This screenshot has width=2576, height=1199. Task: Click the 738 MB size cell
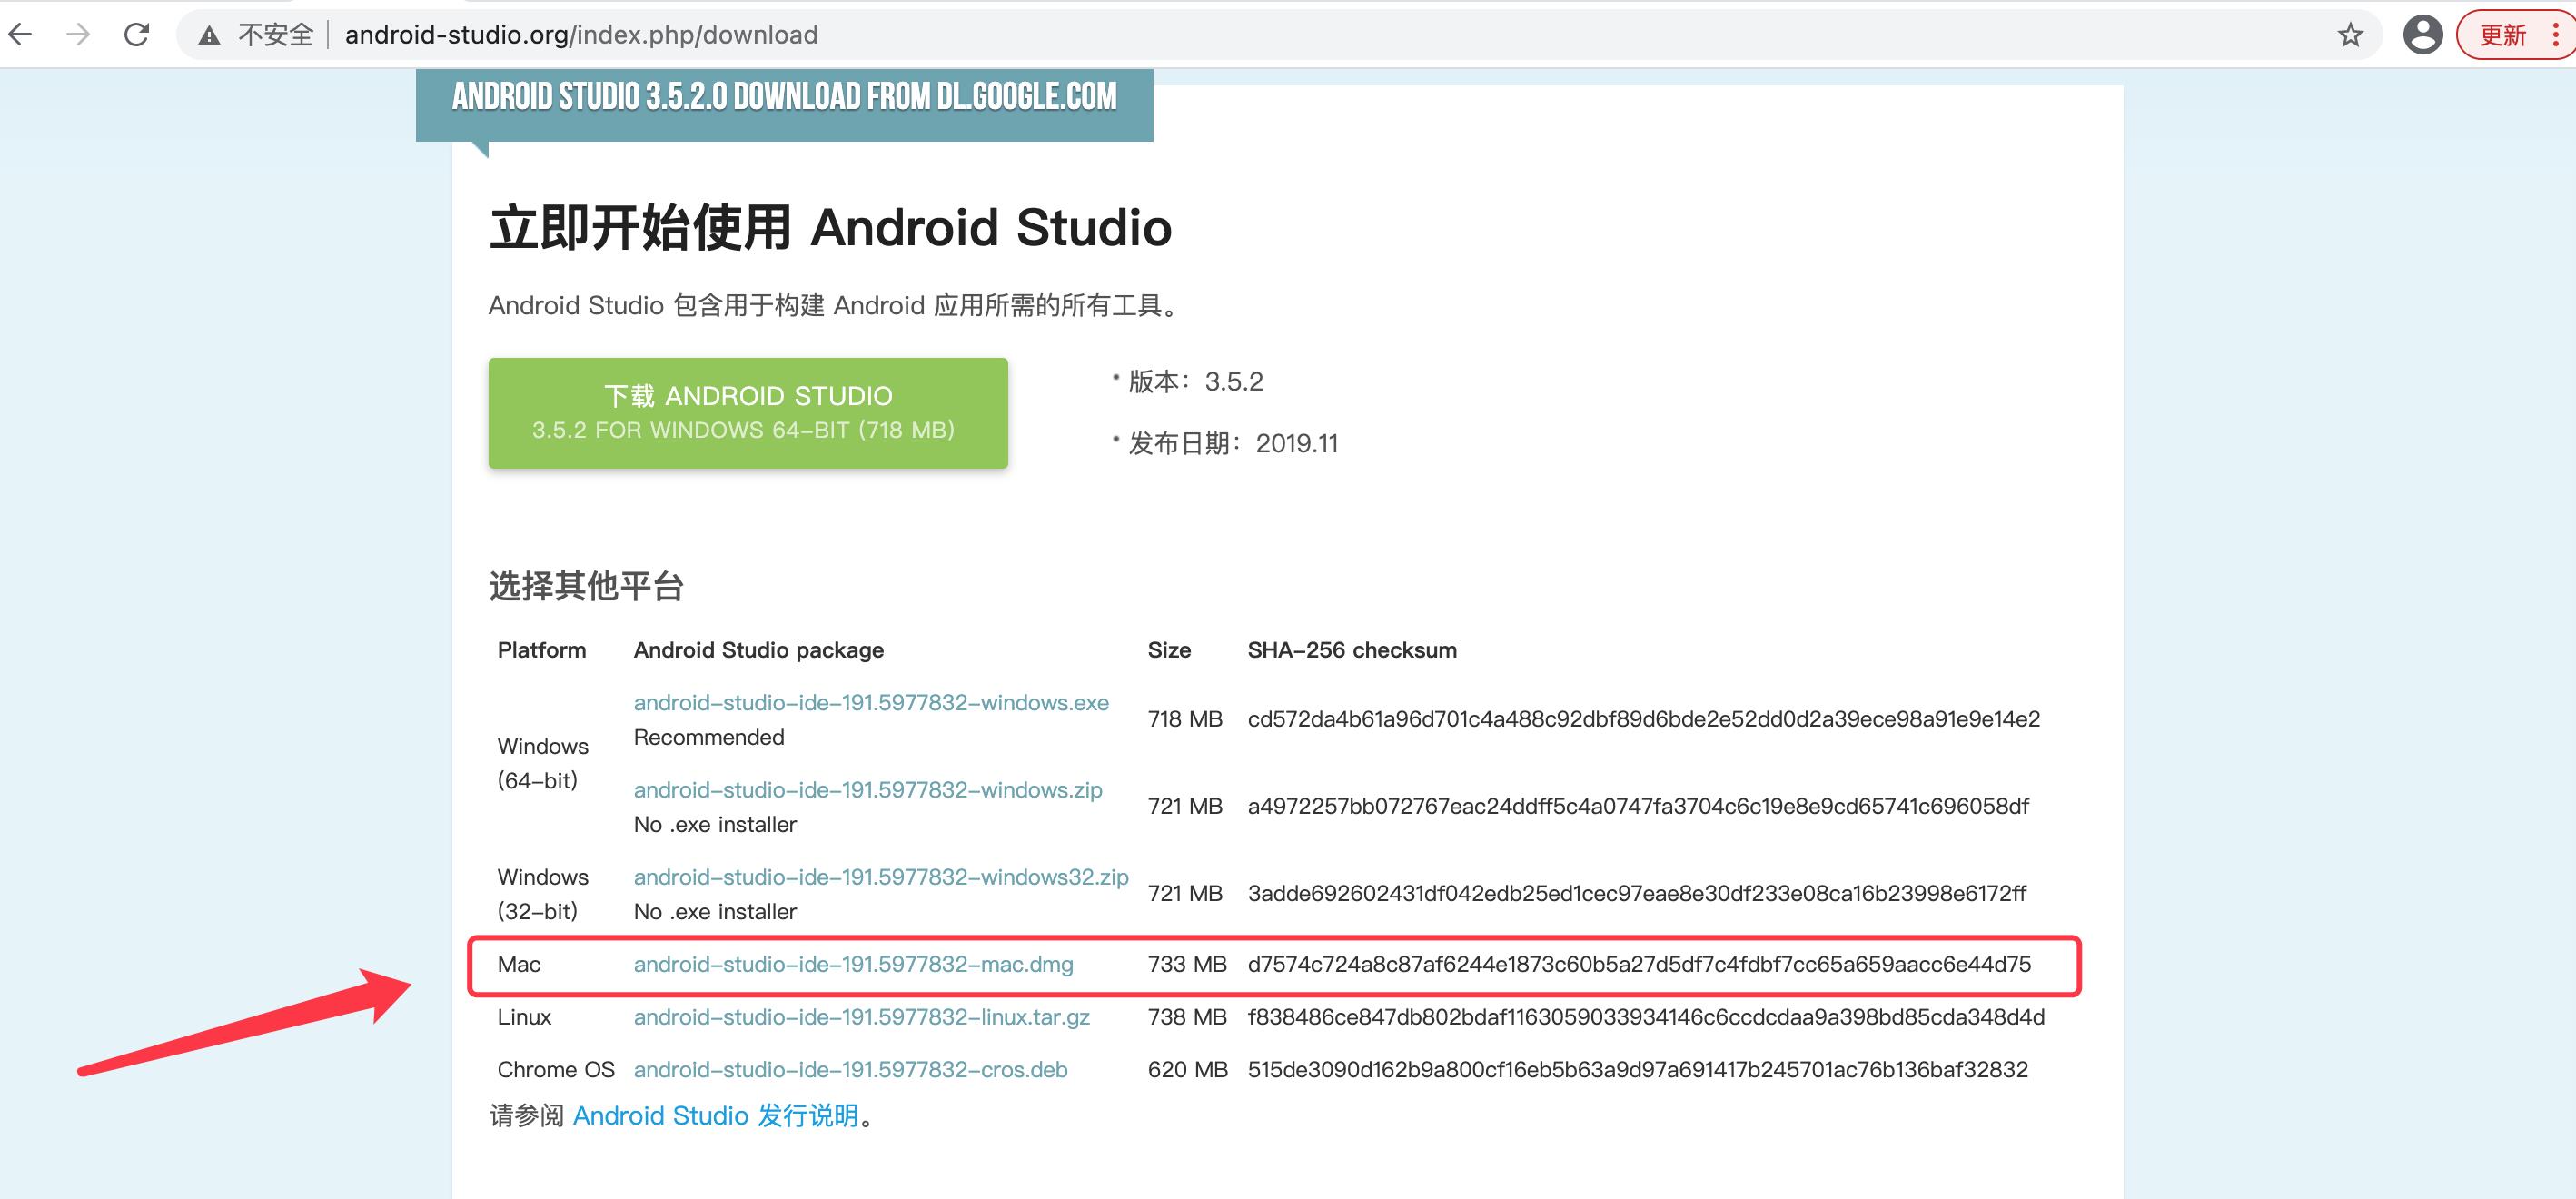[x=1187, y=1016]
